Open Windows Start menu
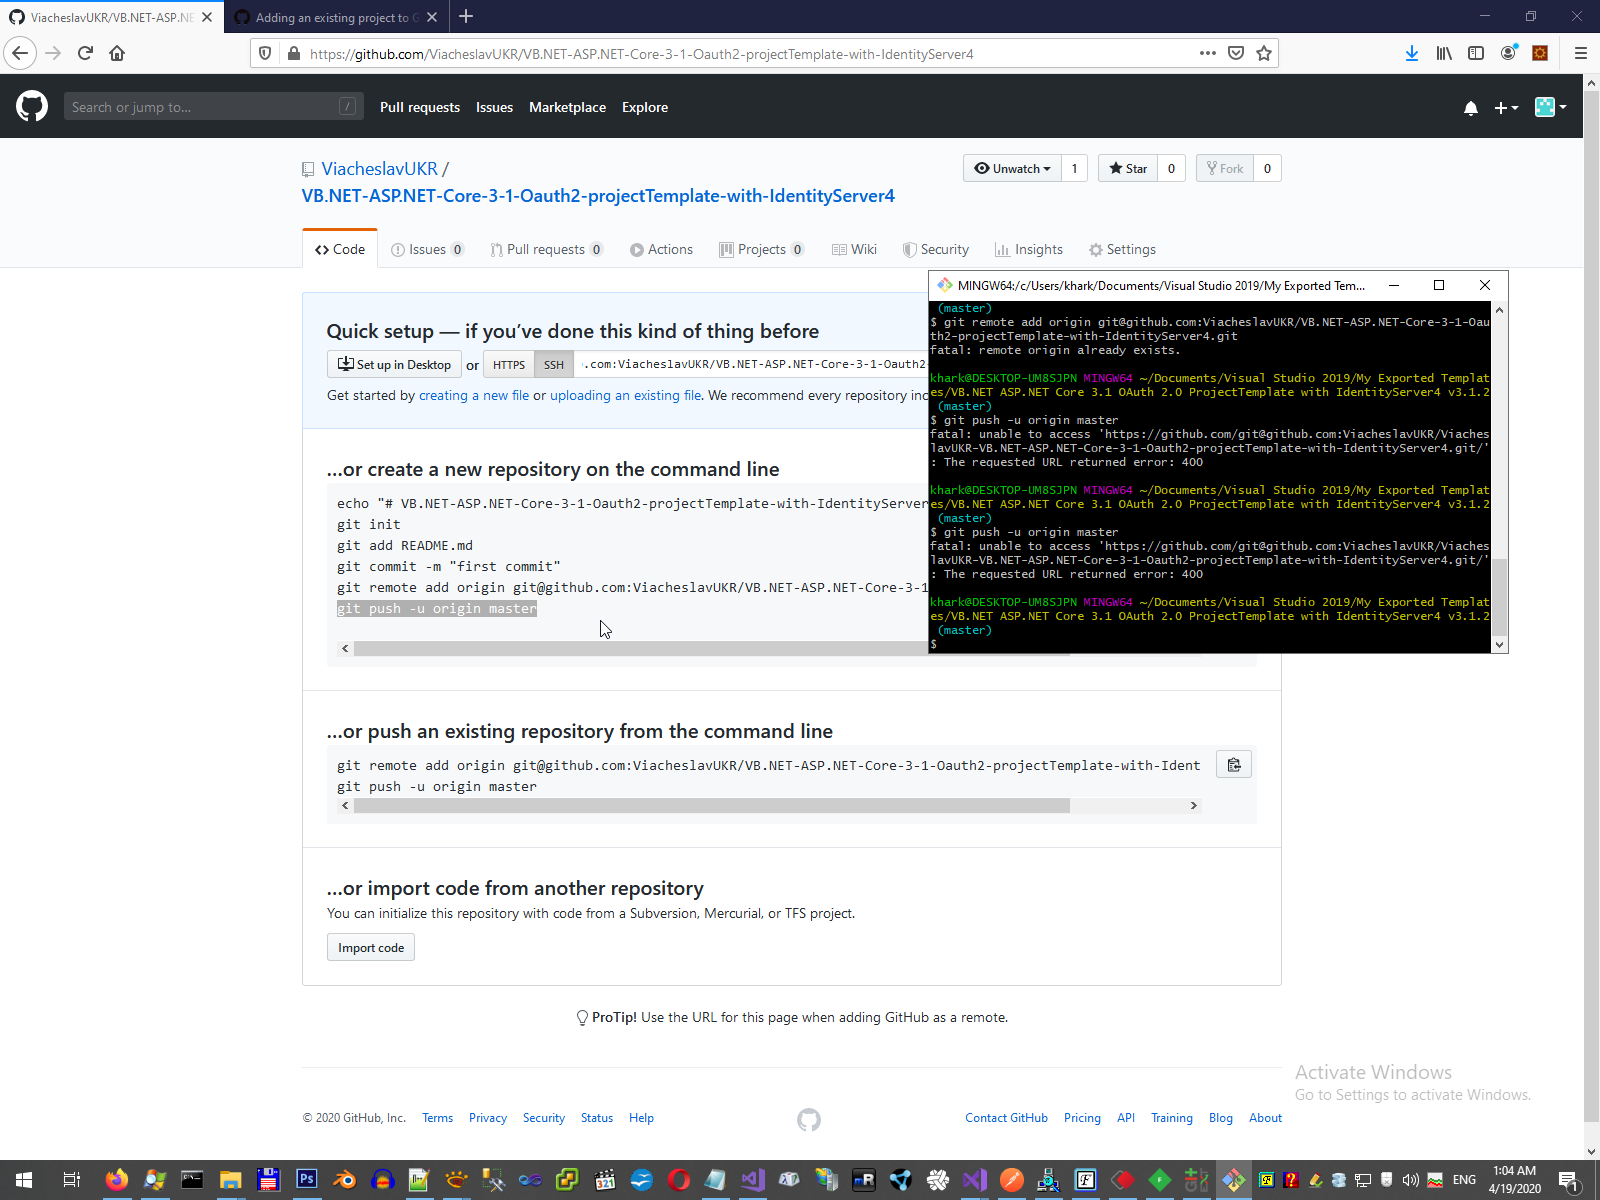 click(x=24, y=1180)
